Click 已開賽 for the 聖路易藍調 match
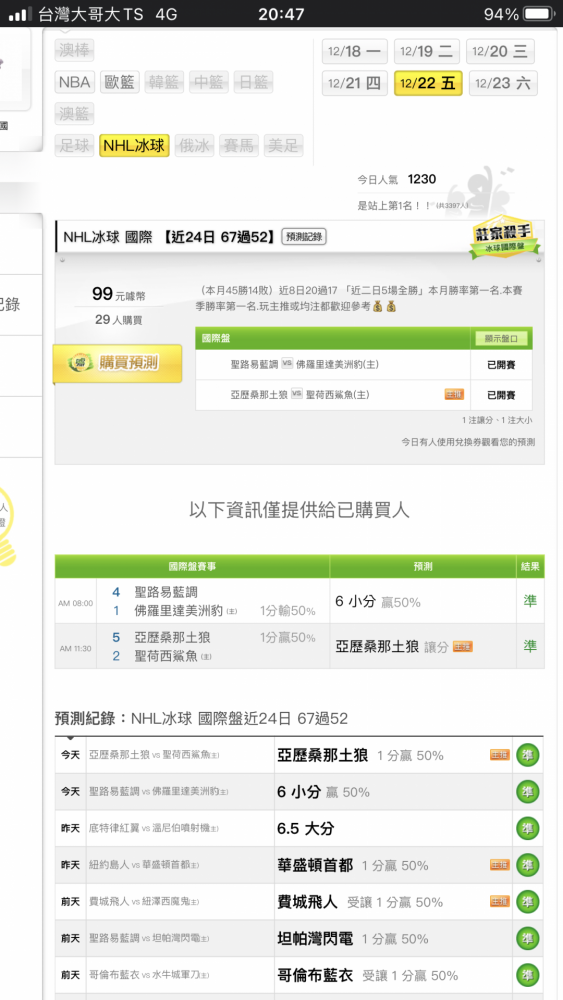Image resolution: width=563 pixels, height=1000 pixels. (x=501, y=365)
